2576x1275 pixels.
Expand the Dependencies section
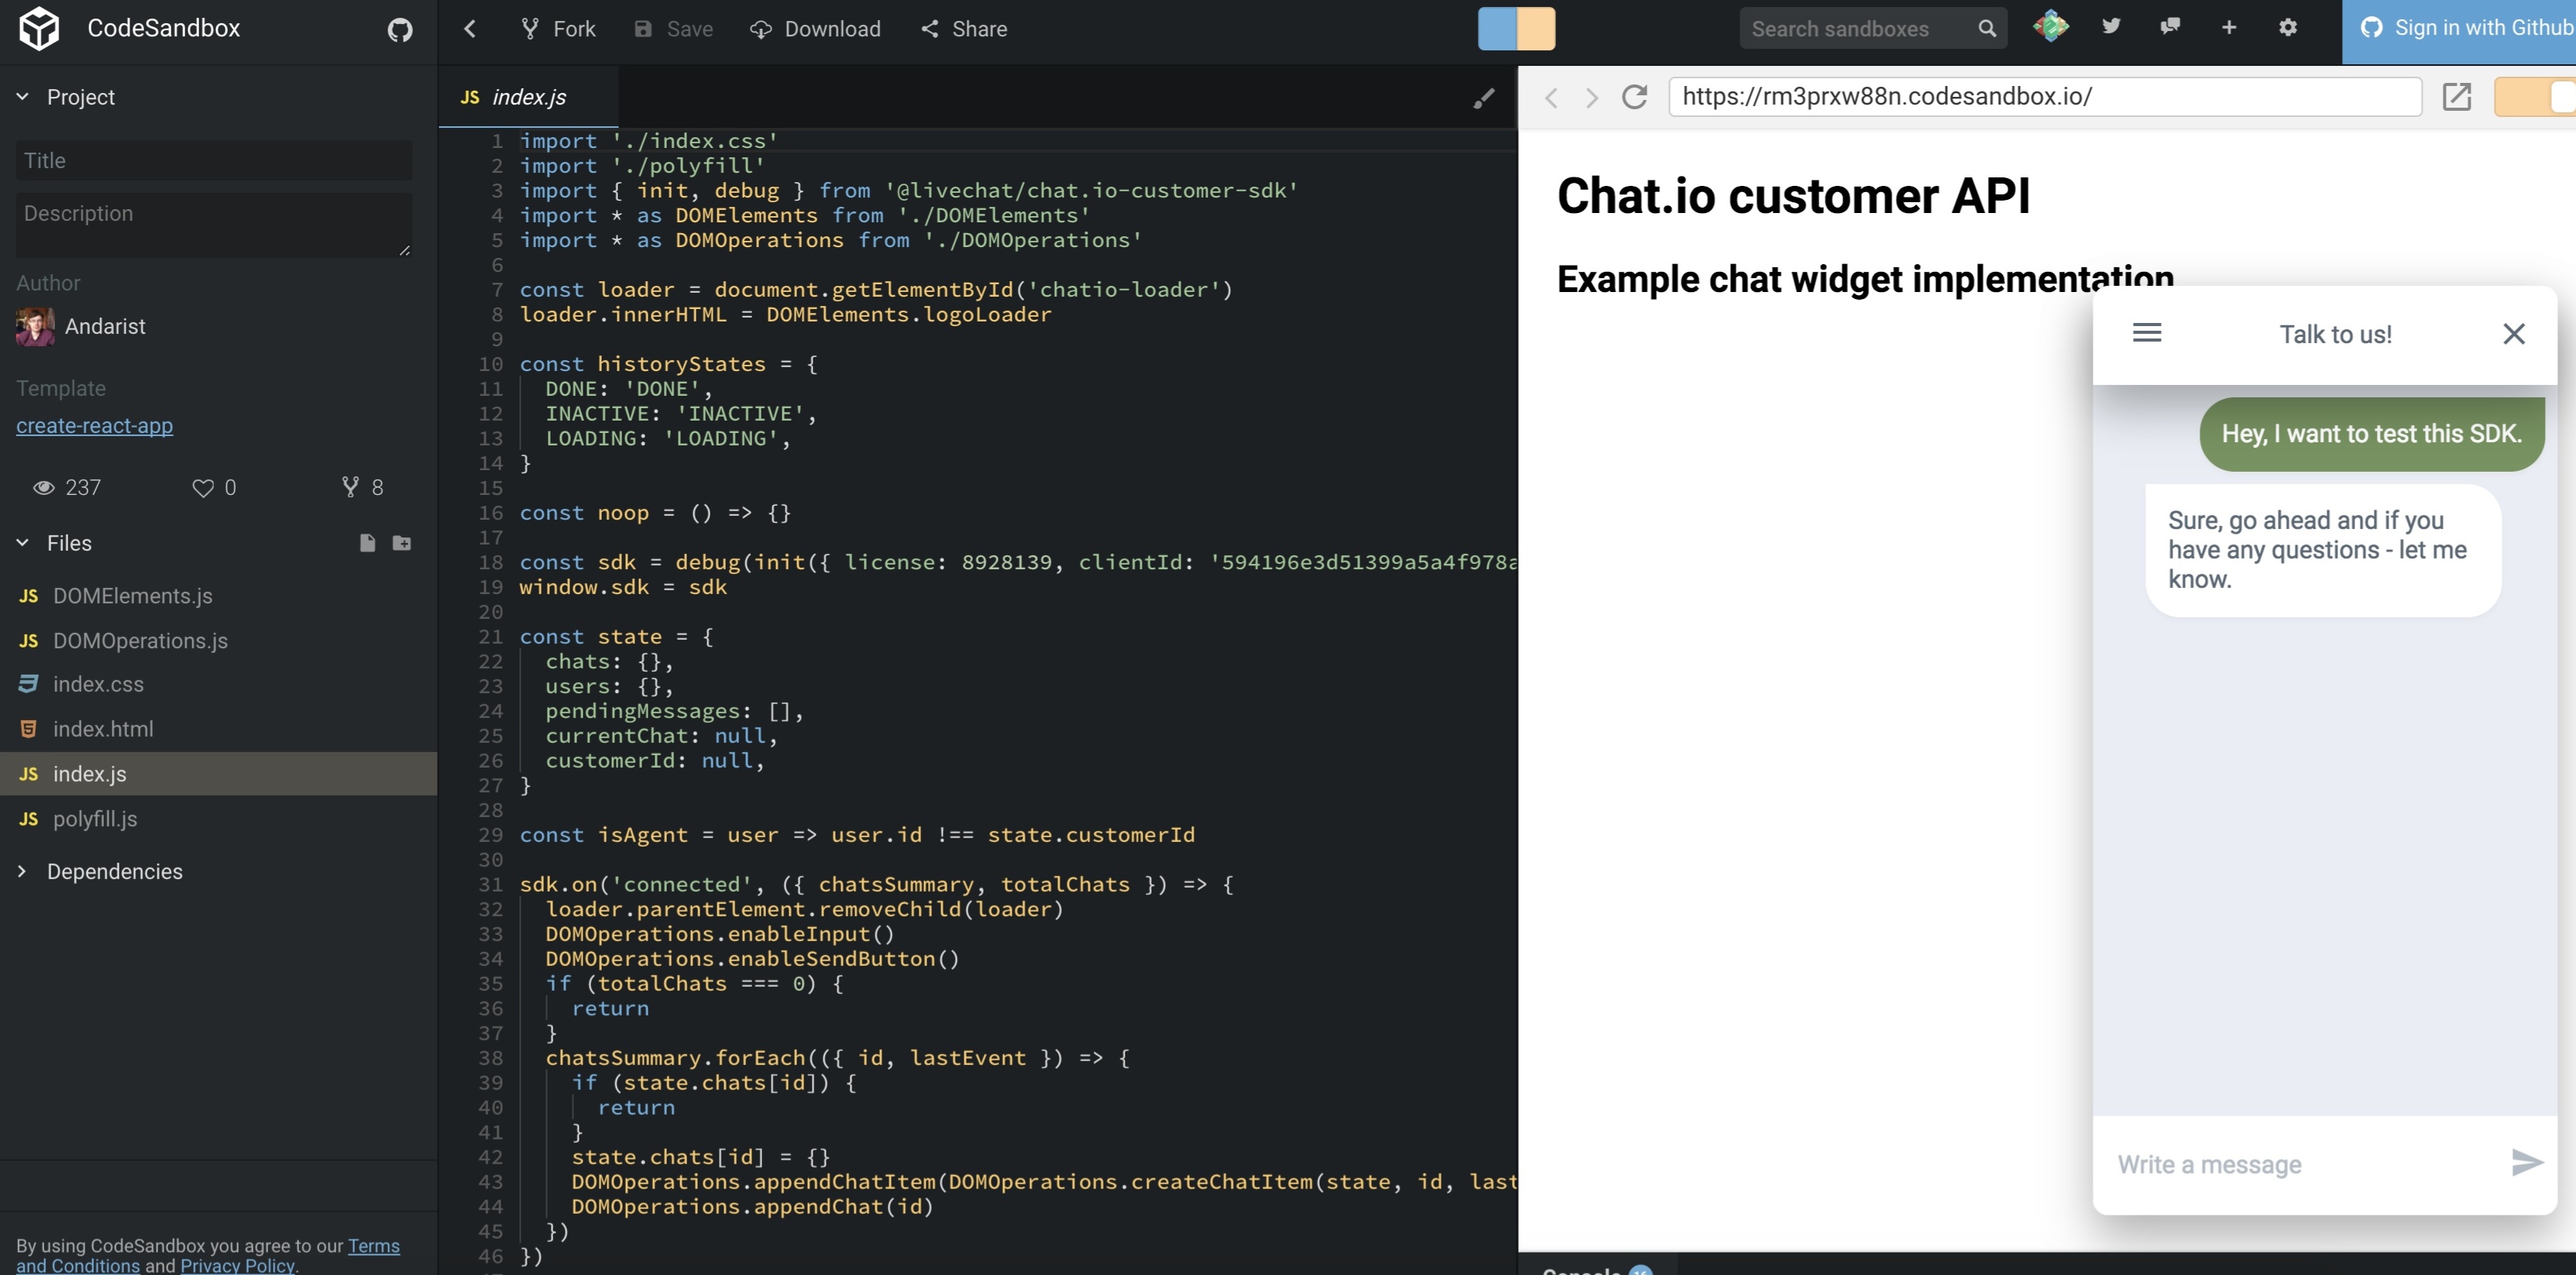tap(23, 871)
